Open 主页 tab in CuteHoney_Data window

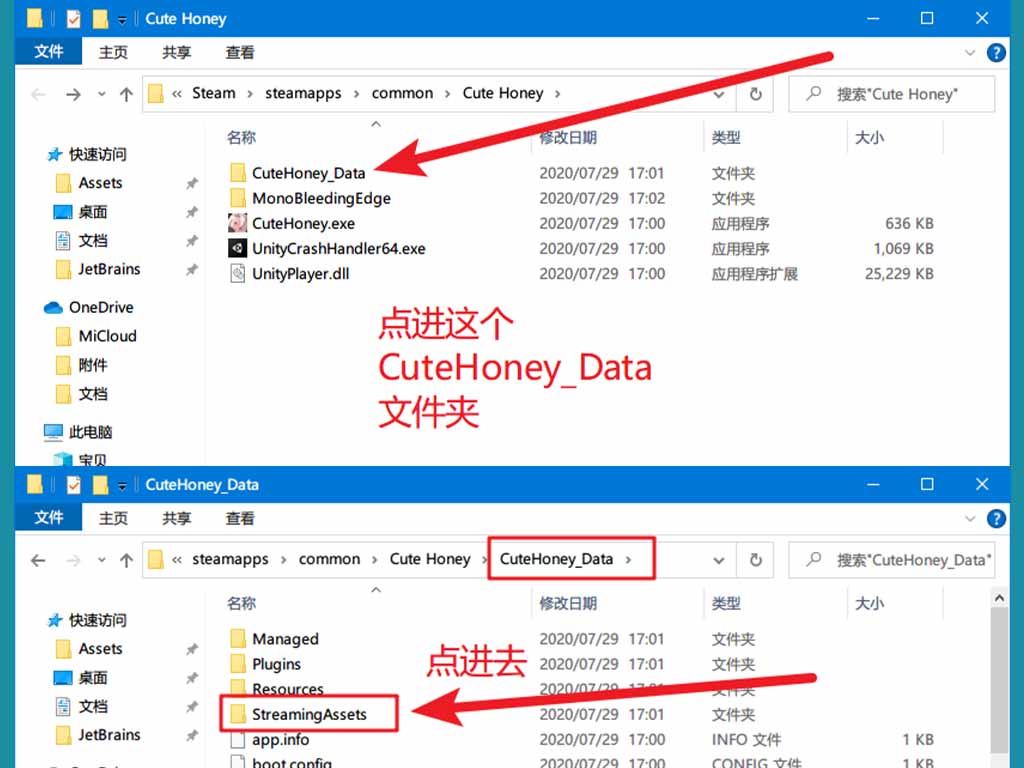113,518
